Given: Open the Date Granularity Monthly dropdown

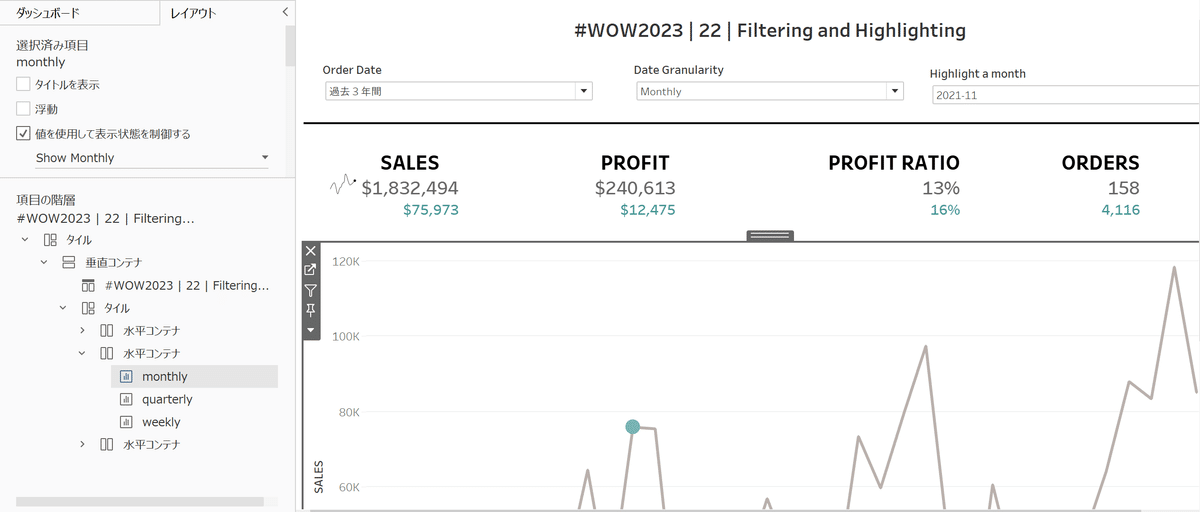Looking at the screenshot, I should click(x=770, y=91).
